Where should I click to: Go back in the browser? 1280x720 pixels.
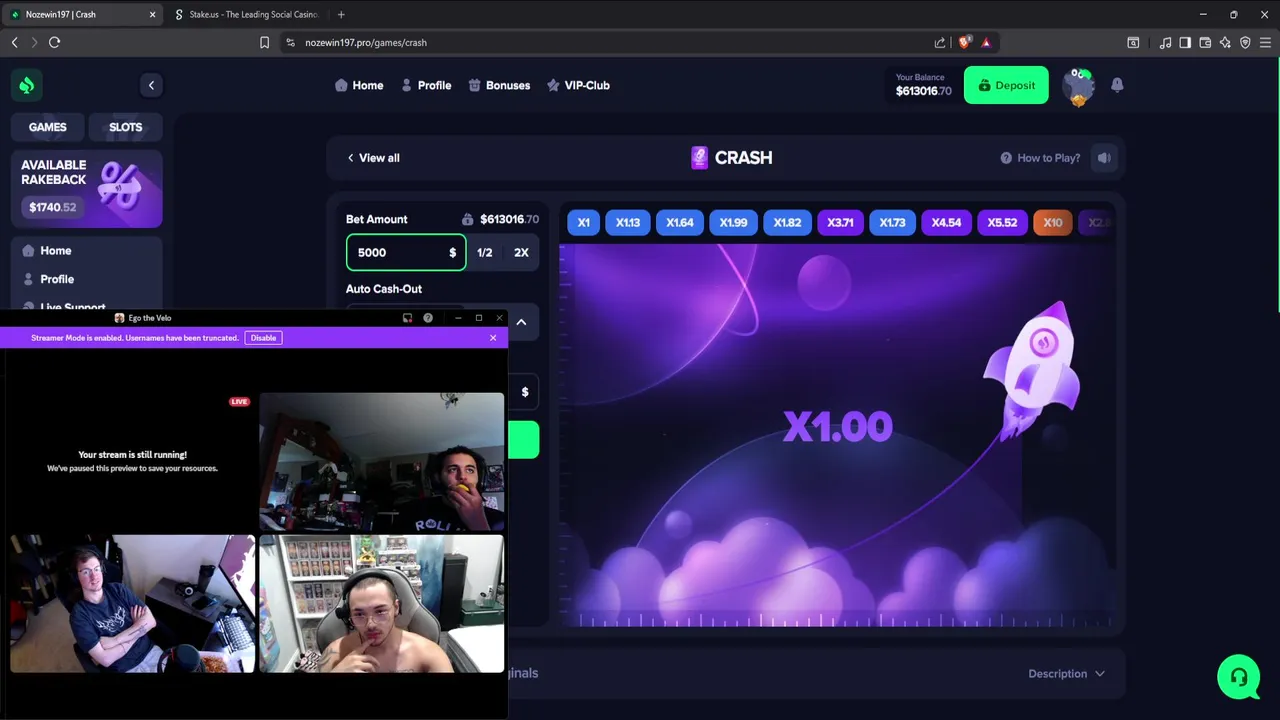(x=14, y=43)
